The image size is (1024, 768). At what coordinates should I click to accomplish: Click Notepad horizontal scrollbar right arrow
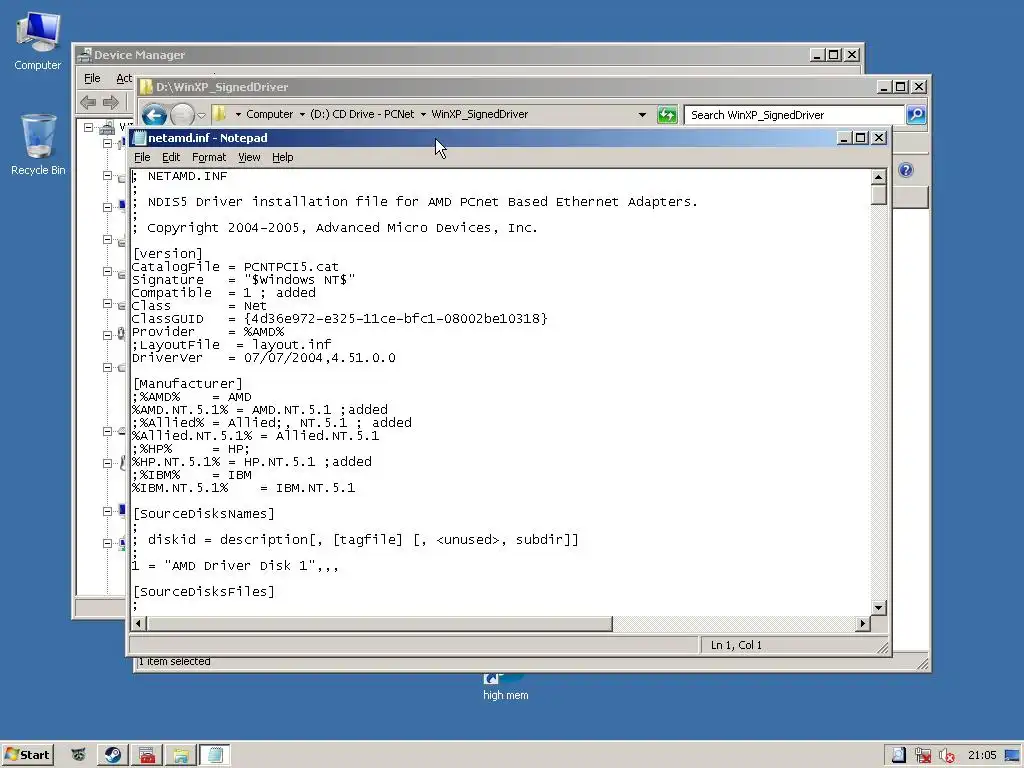click(x=863, y=624)
